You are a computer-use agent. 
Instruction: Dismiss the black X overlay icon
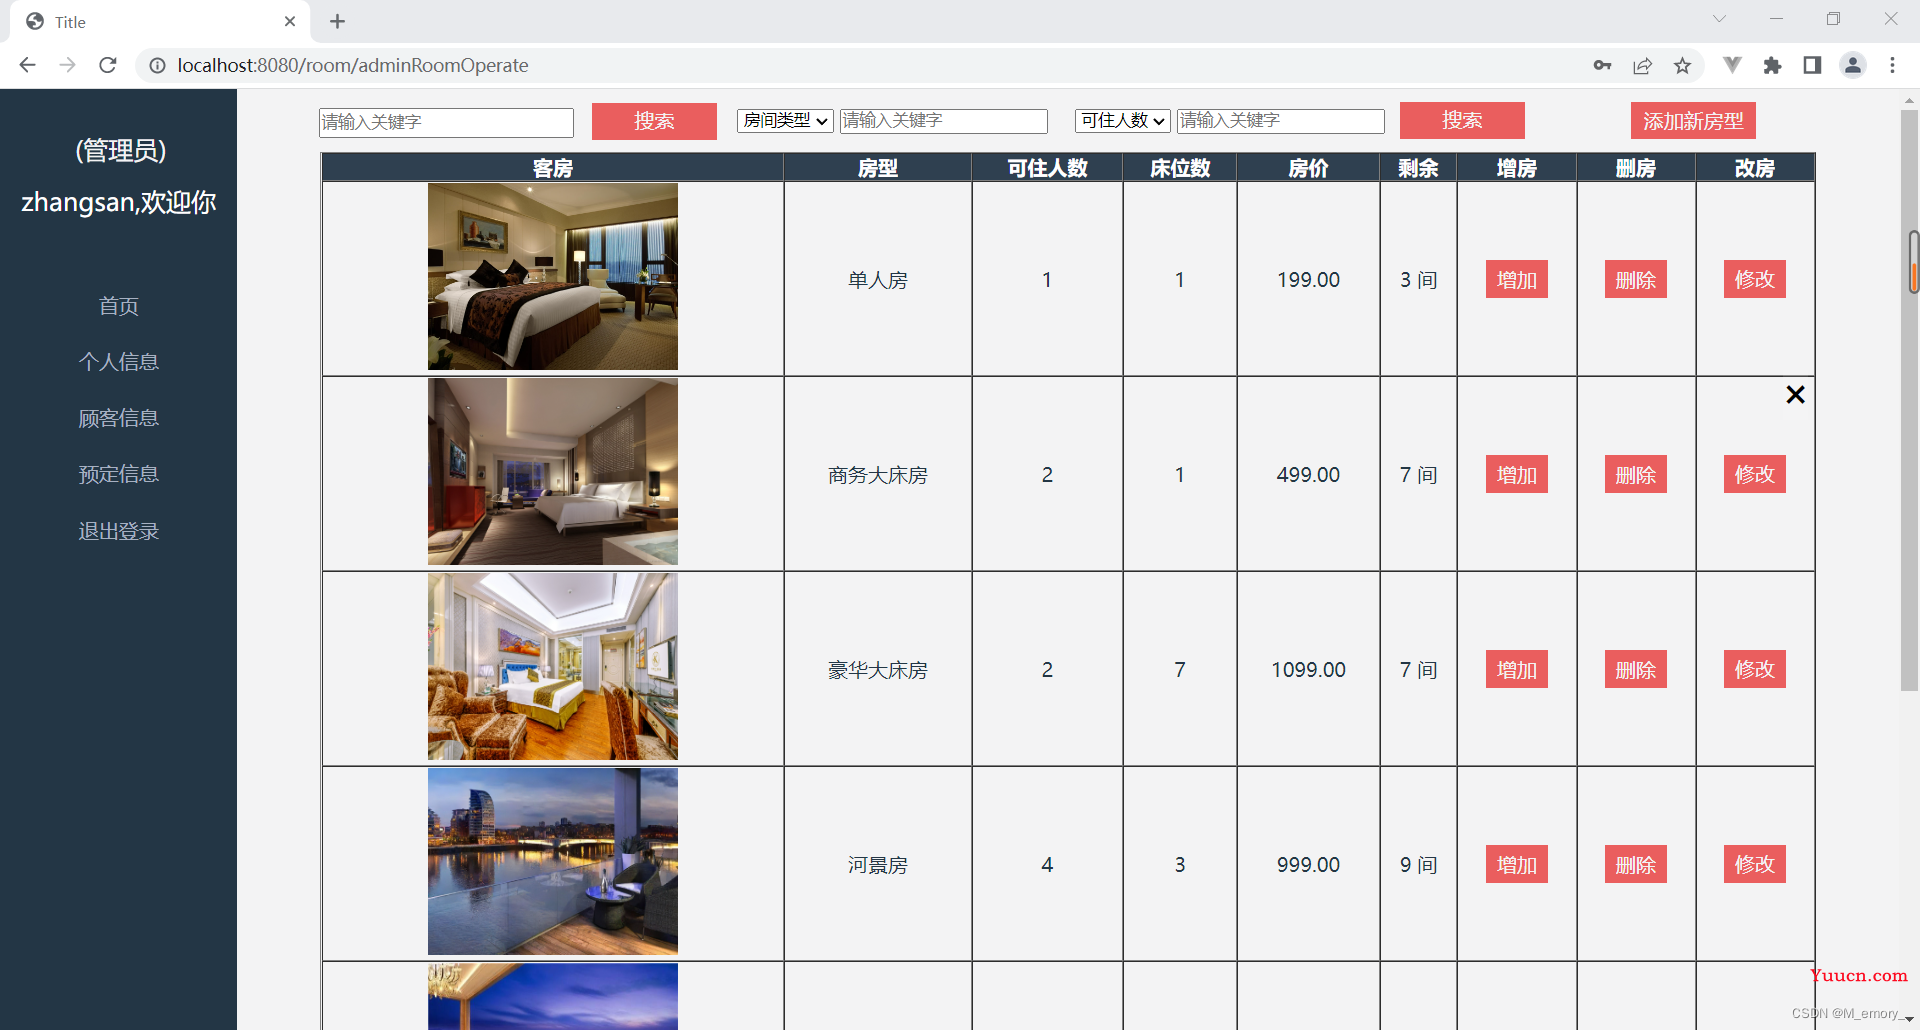1795,395
